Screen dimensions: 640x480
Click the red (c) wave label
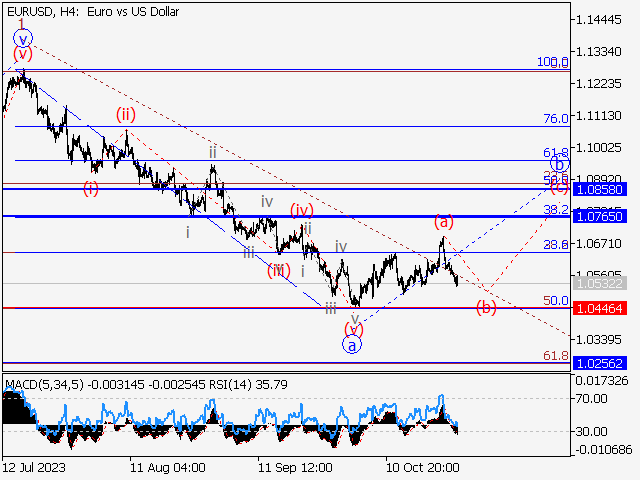(559, 187)
